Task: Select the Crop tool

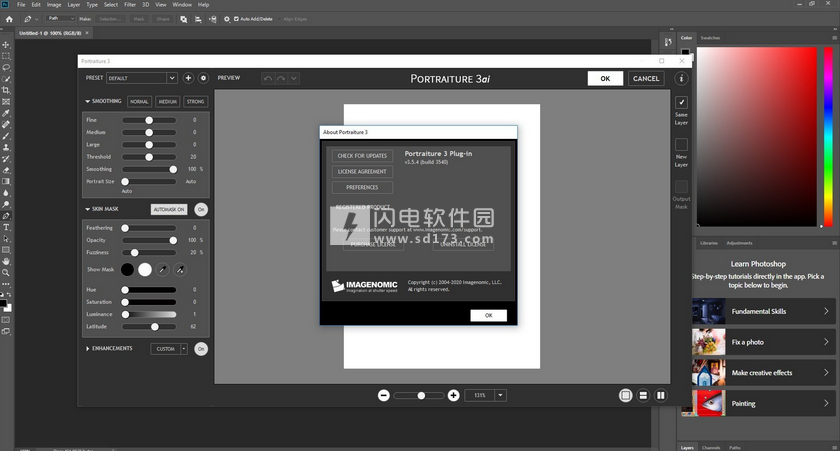Action: click(6, 91)
